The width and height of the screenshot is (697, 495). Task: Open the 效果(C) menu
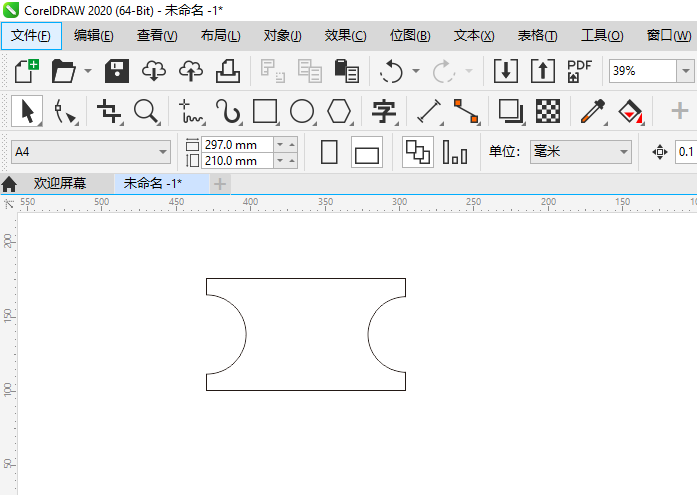coord(345,35)
